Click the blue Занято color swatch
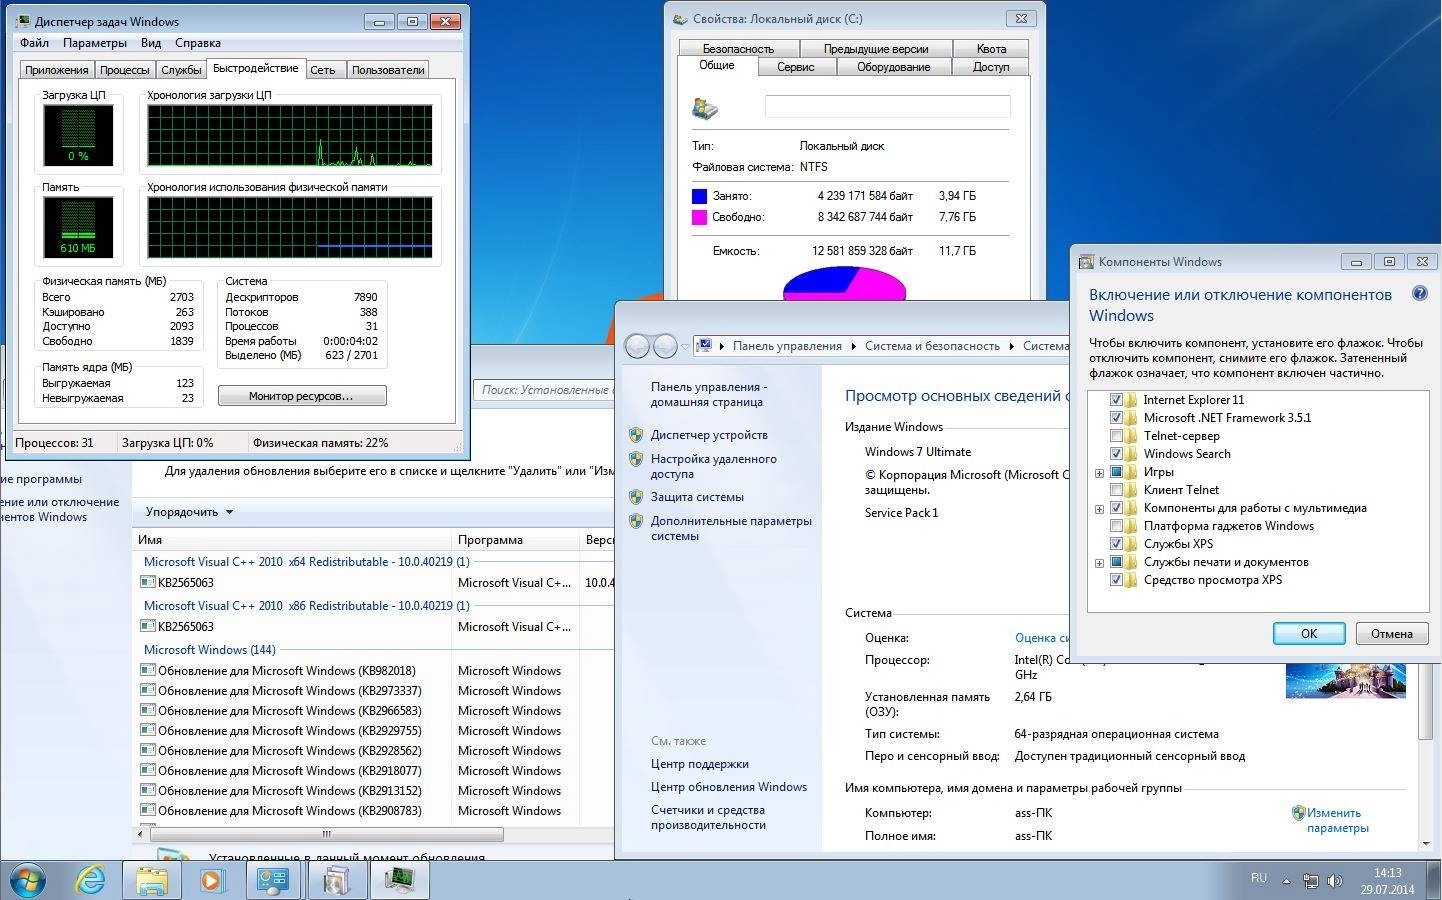Screen dimensions: 1442x900 click(699, 197)
